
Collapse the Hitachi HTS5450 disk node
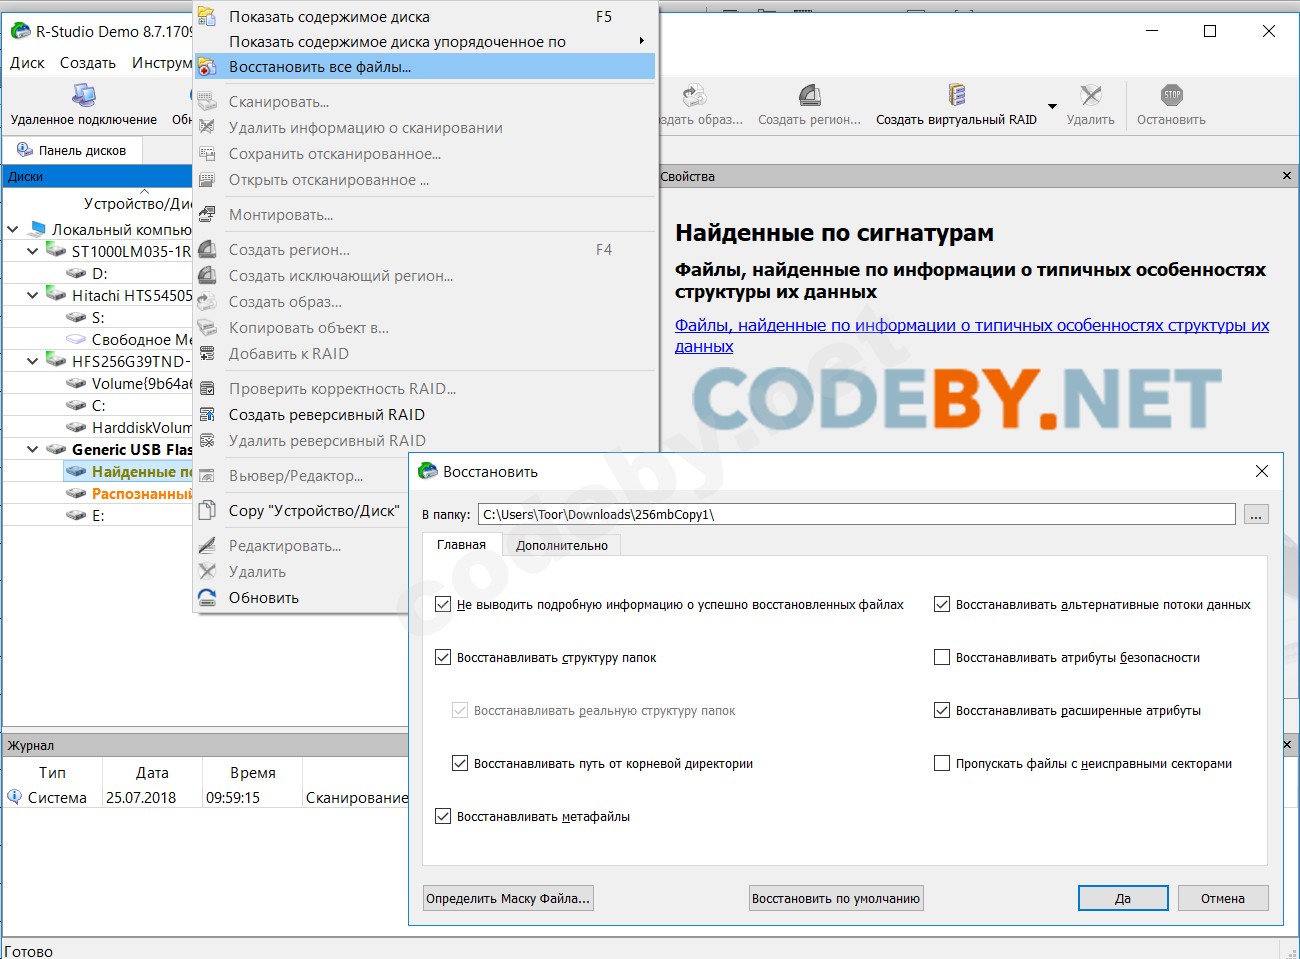click(x=33, y=295)
